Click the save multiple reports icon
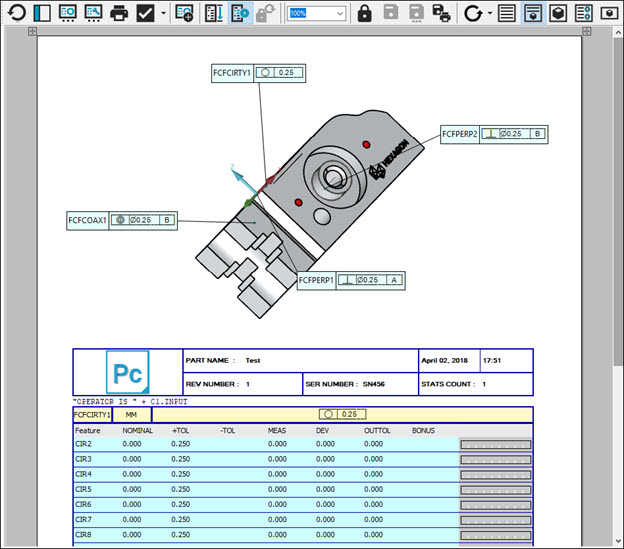 [x=441, y=13]
